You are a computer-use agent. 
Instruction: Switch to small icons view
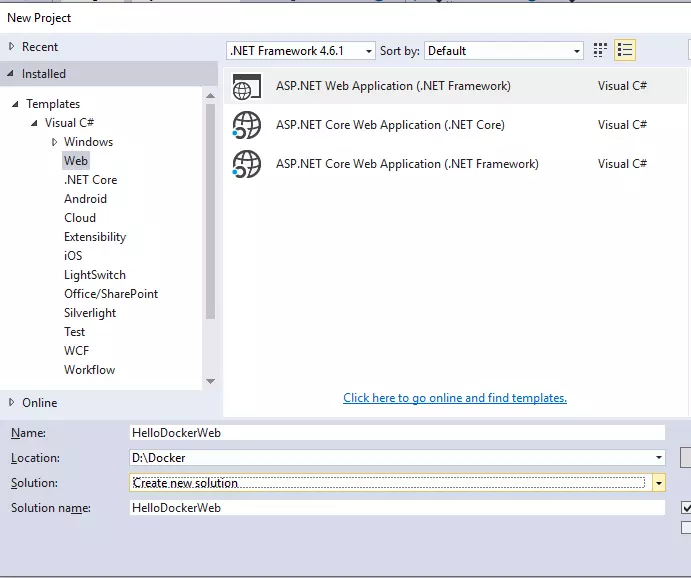(600, 50)
